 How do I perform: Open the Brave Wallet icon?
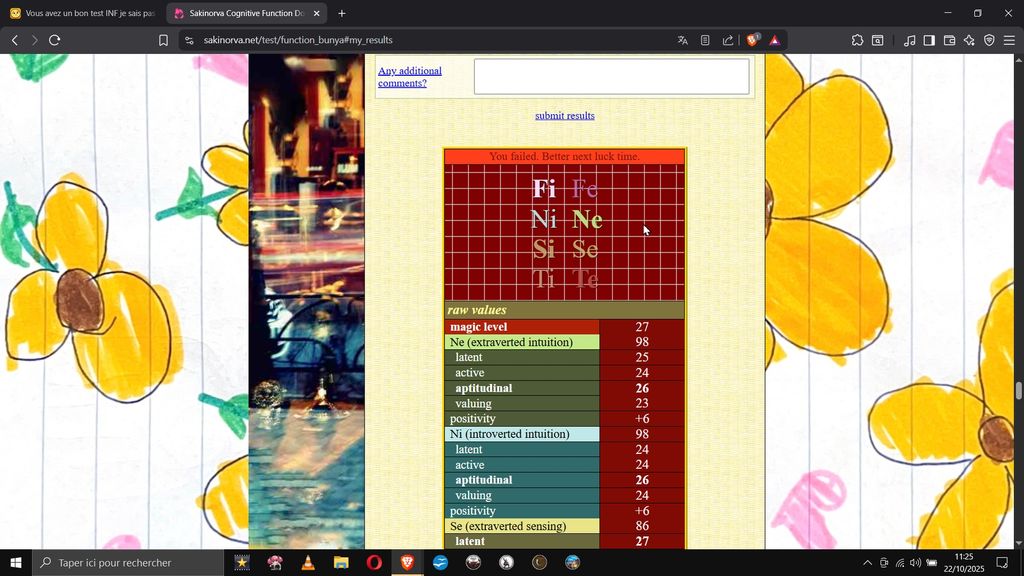(x=949, y=40)
